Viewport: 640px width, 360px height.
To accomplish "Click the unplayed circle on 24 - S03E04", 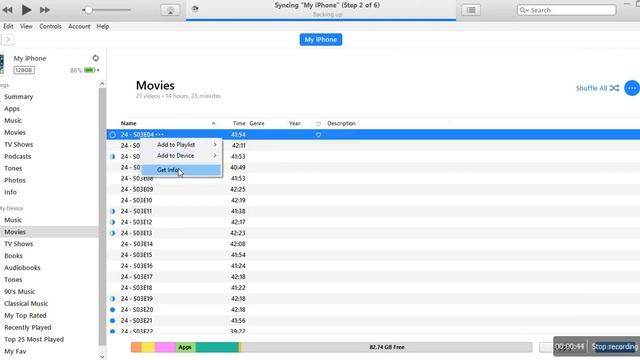I will 113,135.
